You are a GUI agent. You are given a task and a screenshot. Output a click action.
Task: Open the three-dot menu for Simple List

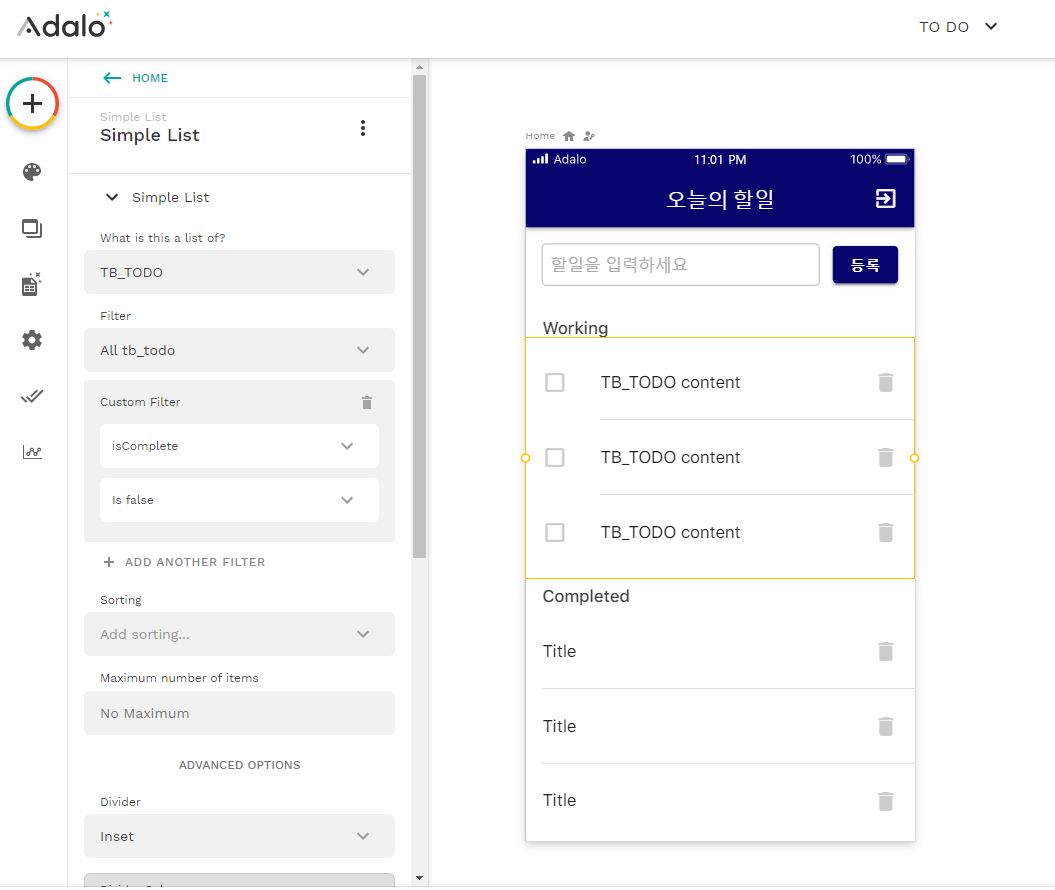(363, 128)
